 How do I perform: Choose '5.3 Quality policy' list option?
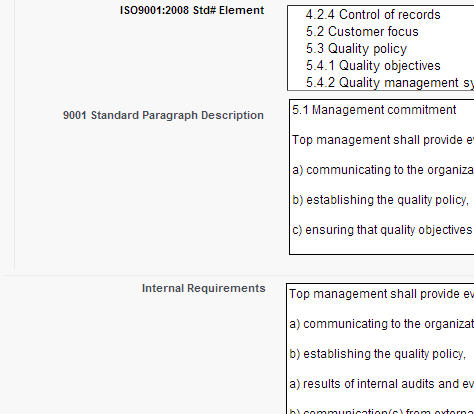[x=356, y=49]
